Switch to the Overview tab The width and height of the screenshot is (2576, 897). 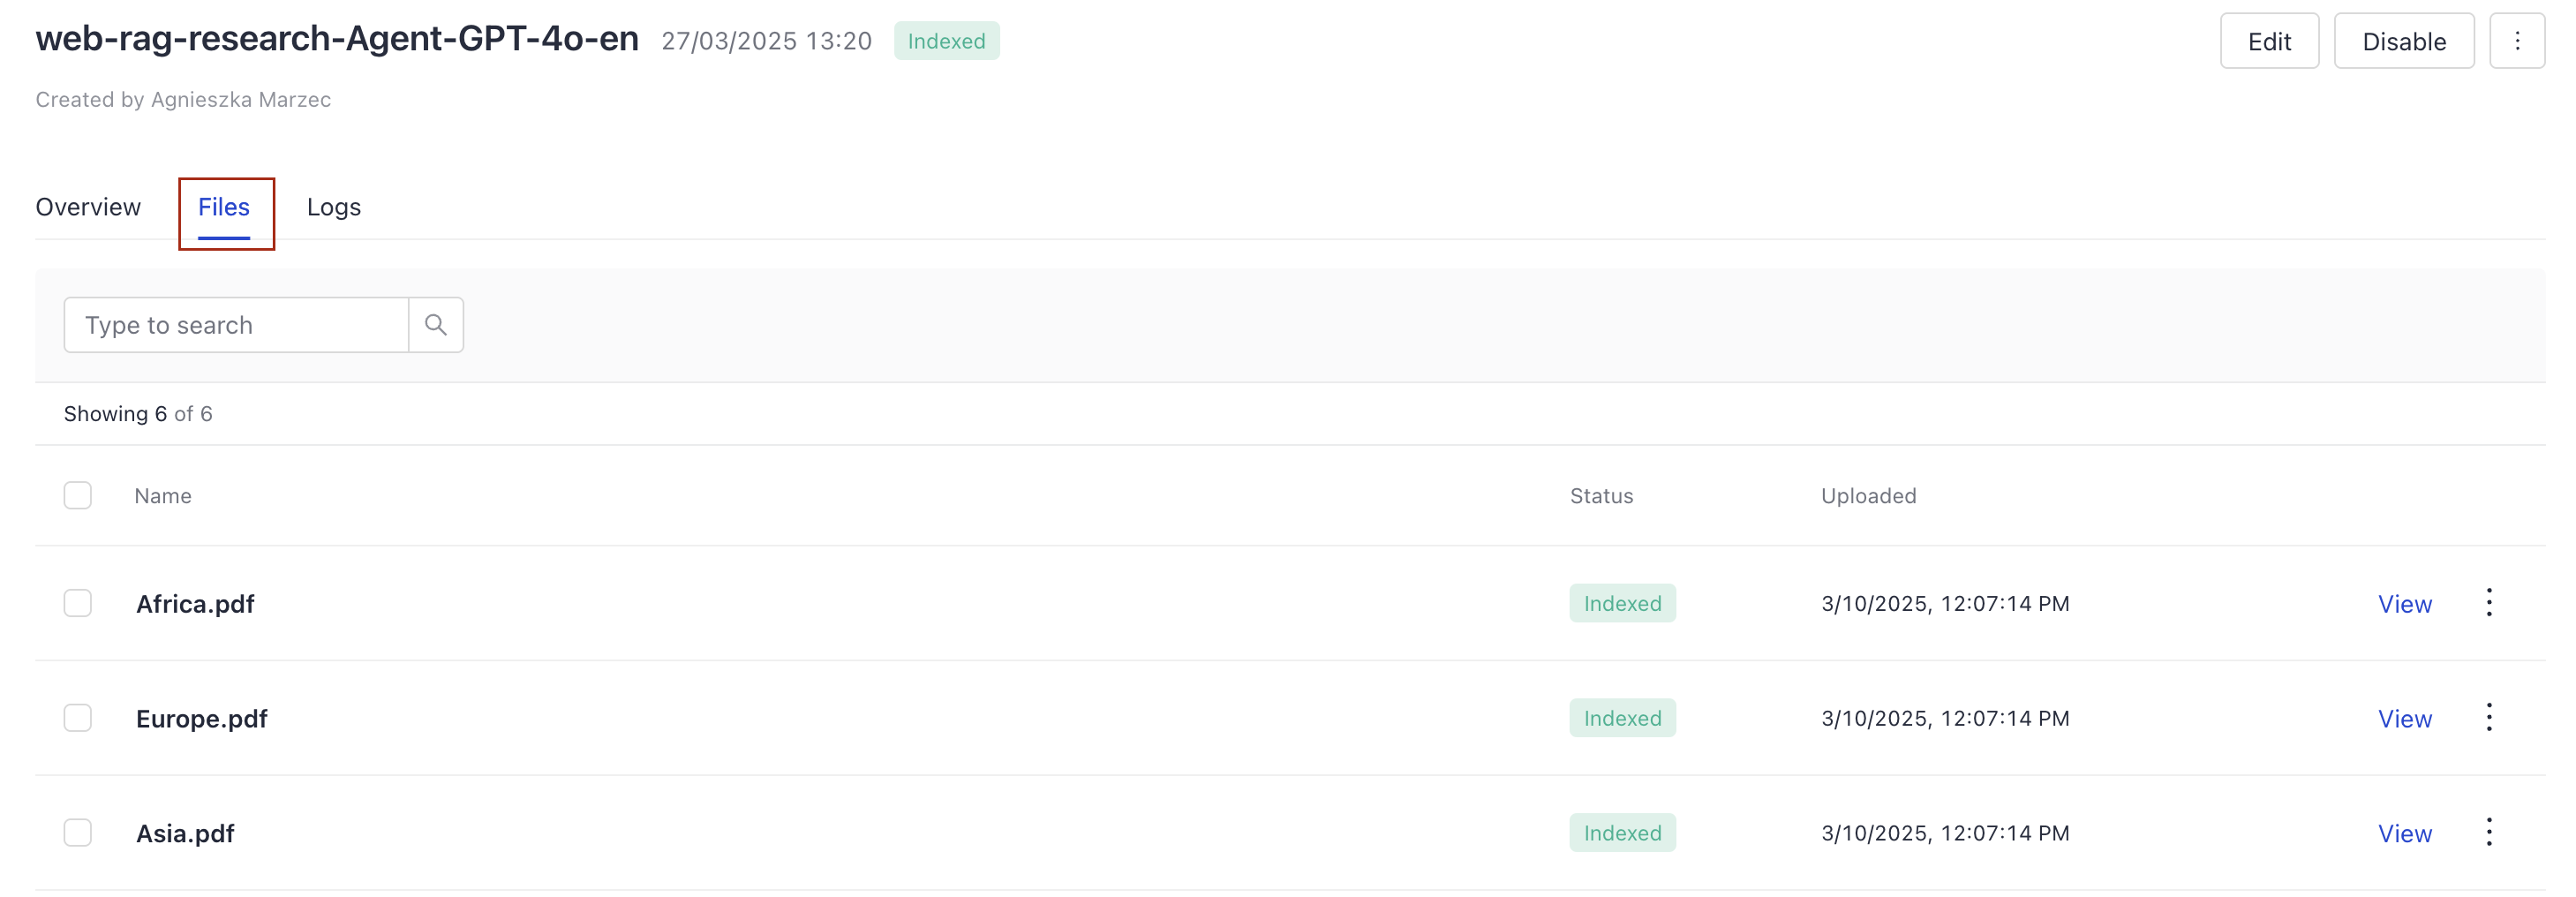[x=88, y=207]
